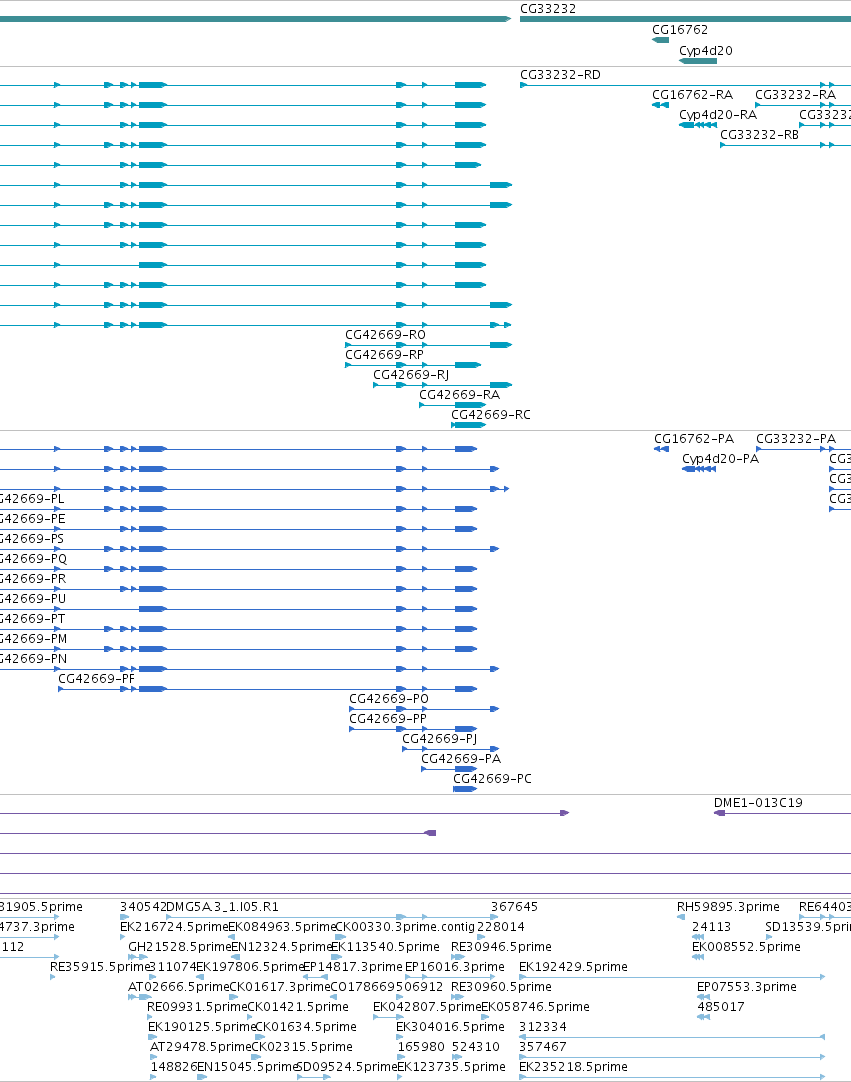The width and height of the screenshot is (851, 1082).
Task: Select the GH21528.5prime EST label
Action: coord(179,947)
